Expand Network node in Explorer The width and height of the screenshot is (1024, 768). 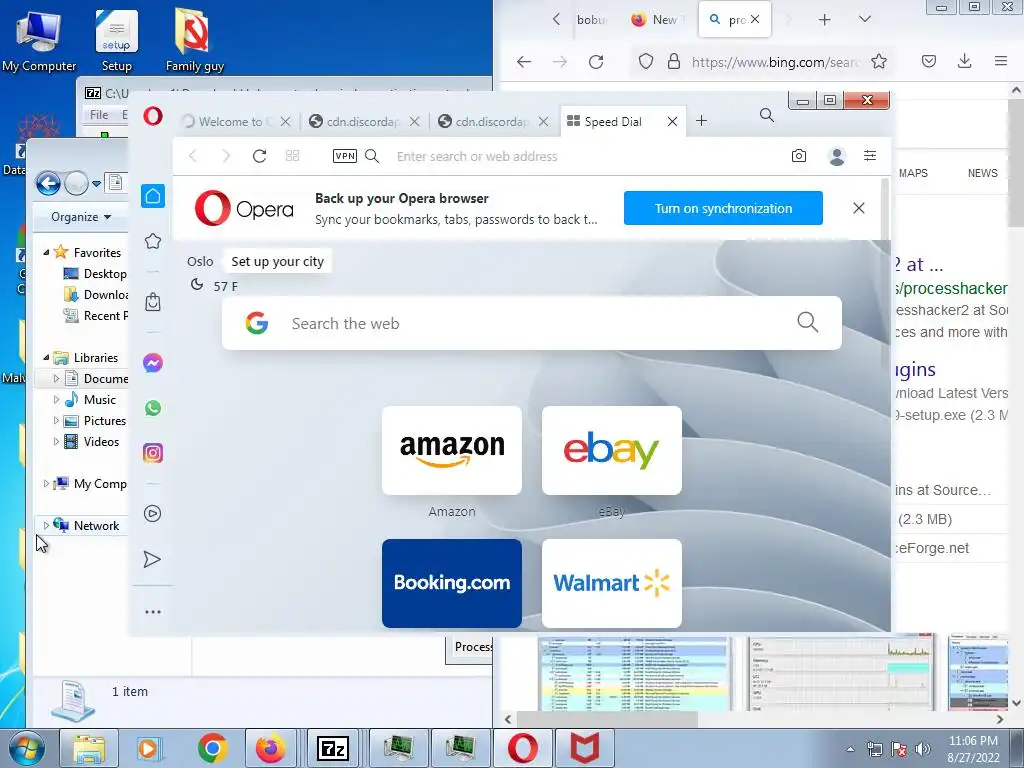(46, 525)
